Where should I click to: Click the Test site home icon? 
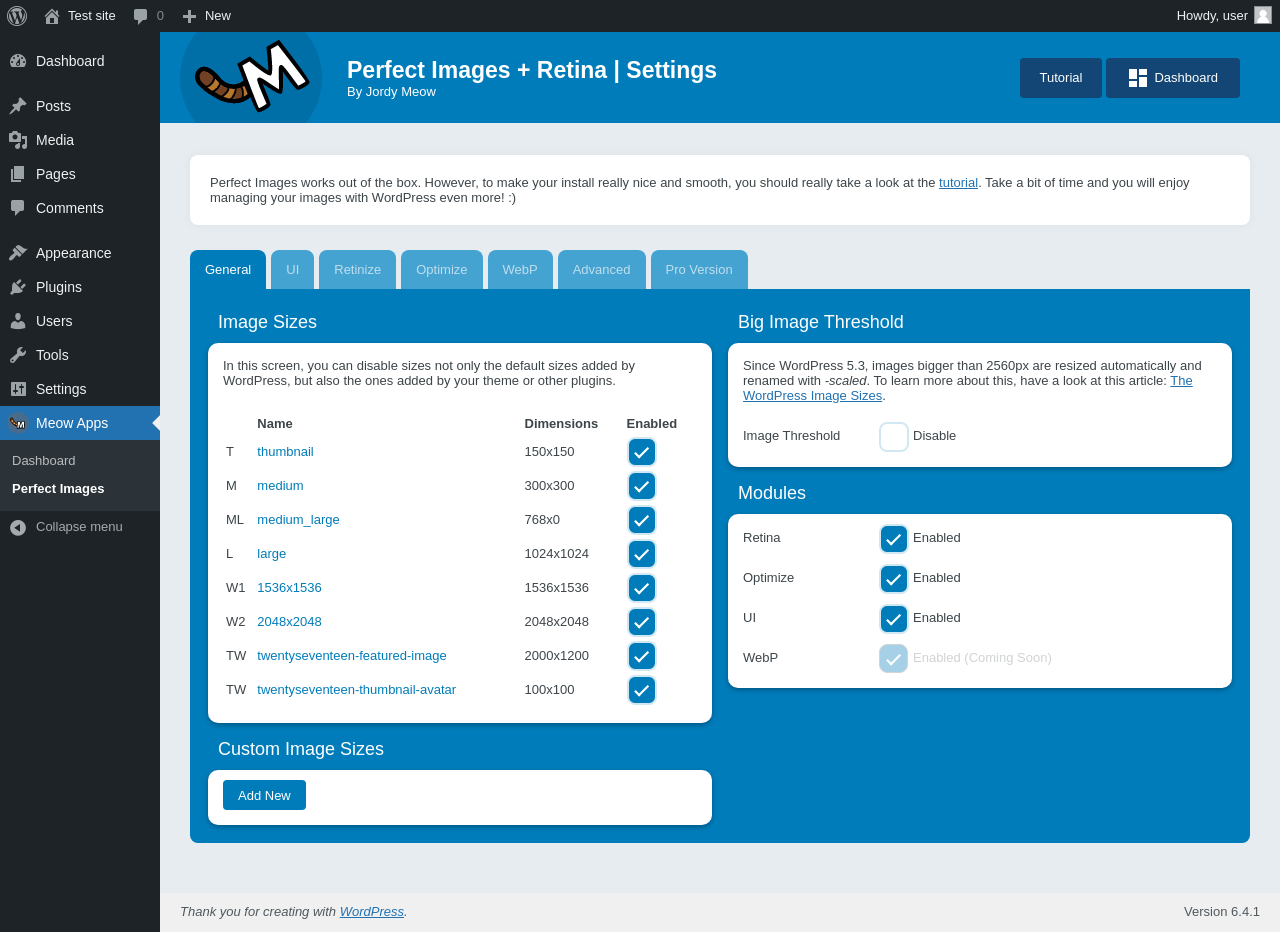click(x=52, y=16)
